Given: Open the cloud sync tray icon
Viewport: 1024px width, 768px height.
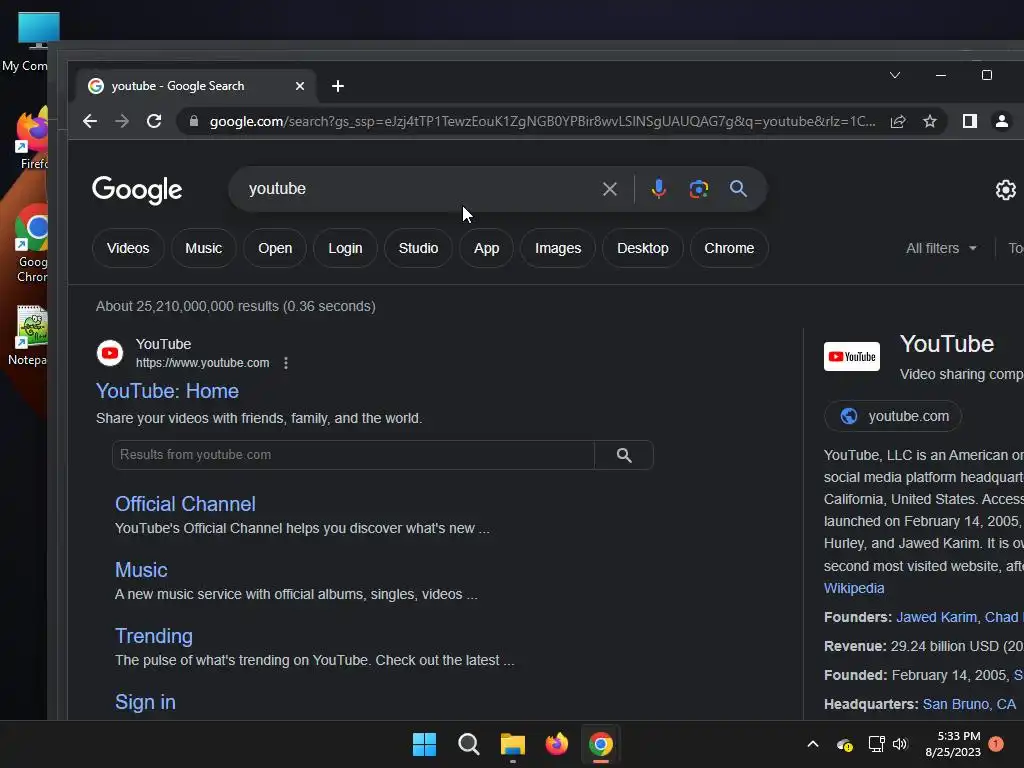Looking at the screenshot, I should [844, 744].
